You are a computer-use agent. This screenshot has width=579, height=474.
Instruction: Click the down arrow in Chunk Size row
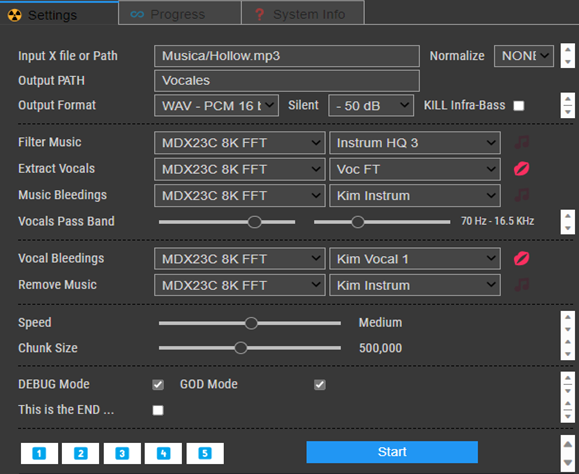click(x=568, y=354)
